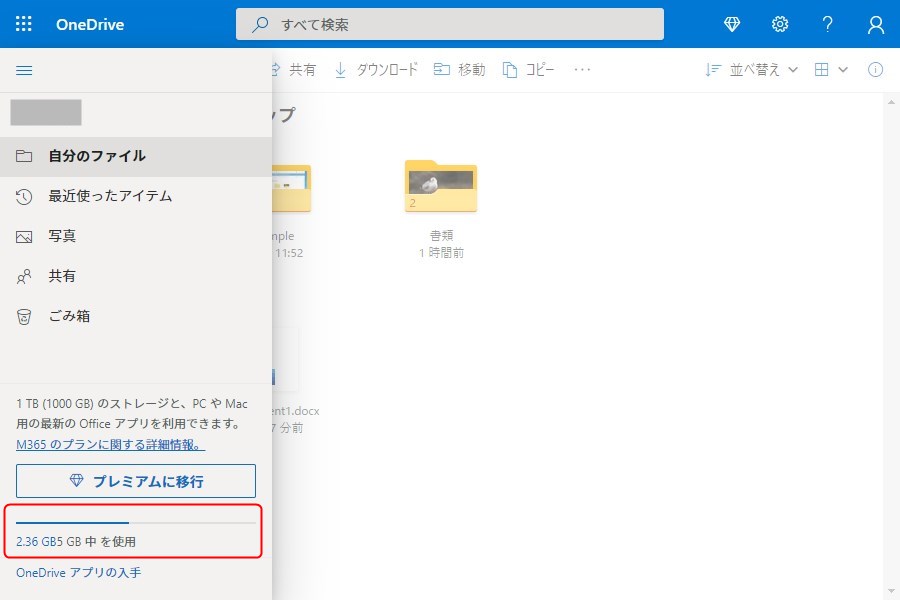
Task: Open the ごみ箱 recycle bin
Action: click(69, 316)
